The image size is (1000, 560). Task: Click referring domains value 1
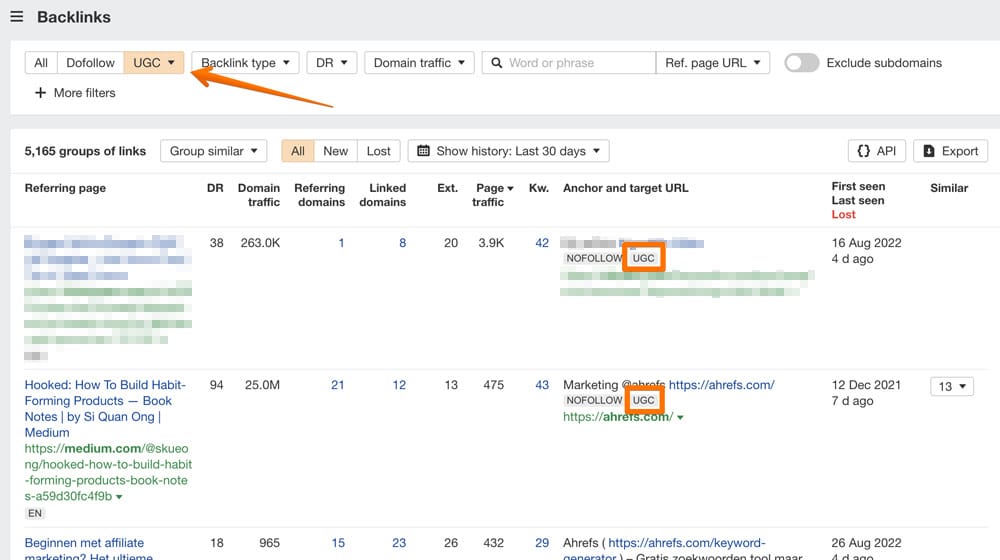pyautogui.click(x=341, y=242)
